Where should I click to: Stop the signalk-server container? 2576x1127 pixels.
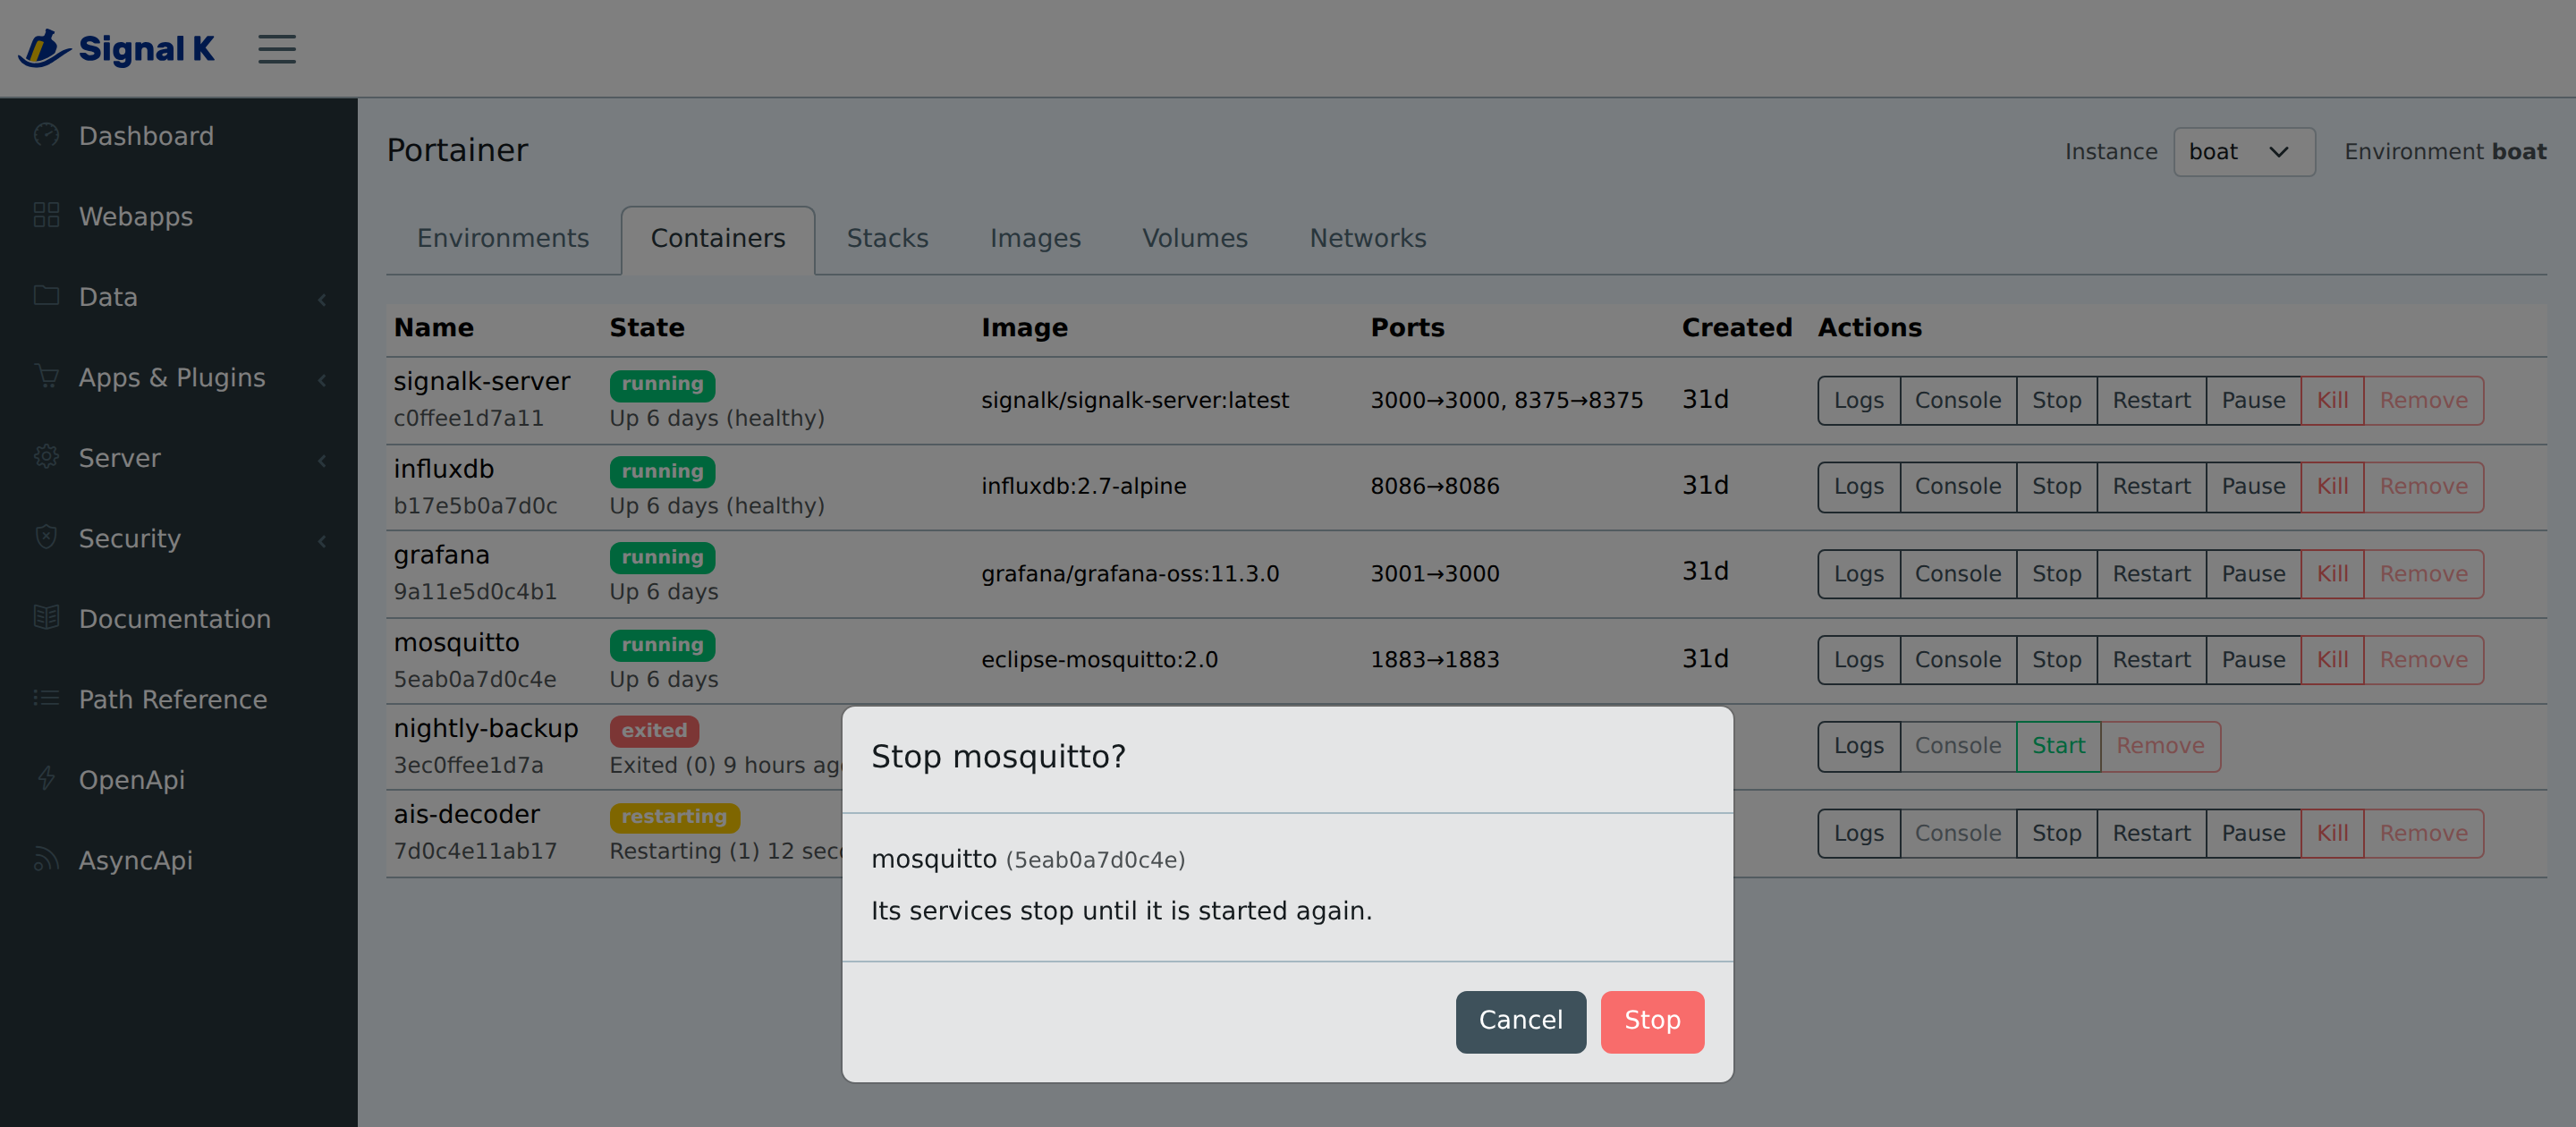pyautogui.click(x=2056, y=400)
